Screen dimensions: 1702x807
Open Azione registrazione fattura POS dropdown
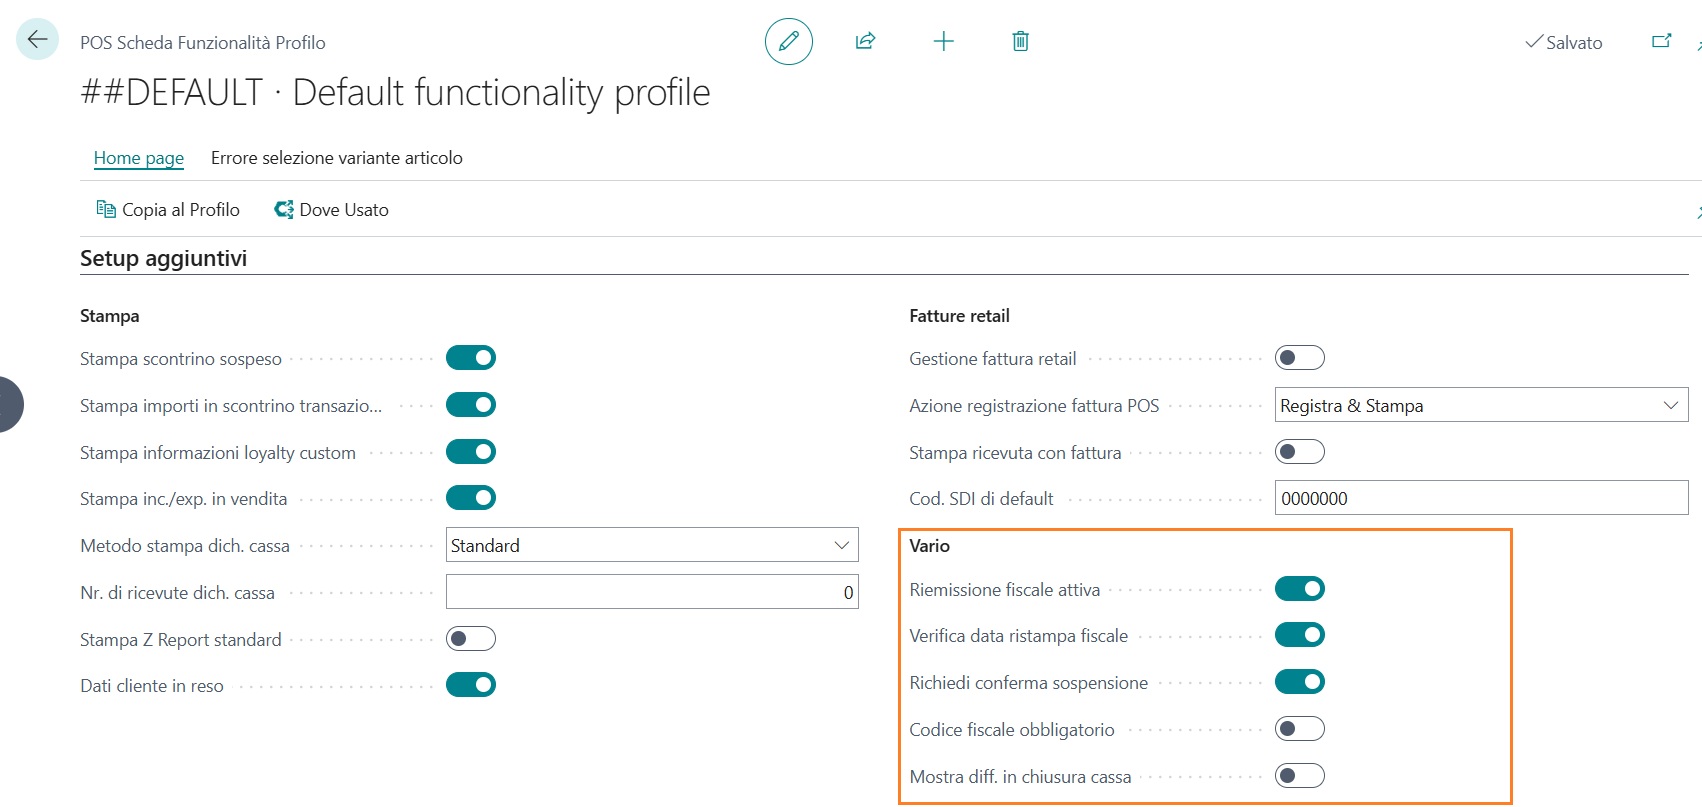1480,405
